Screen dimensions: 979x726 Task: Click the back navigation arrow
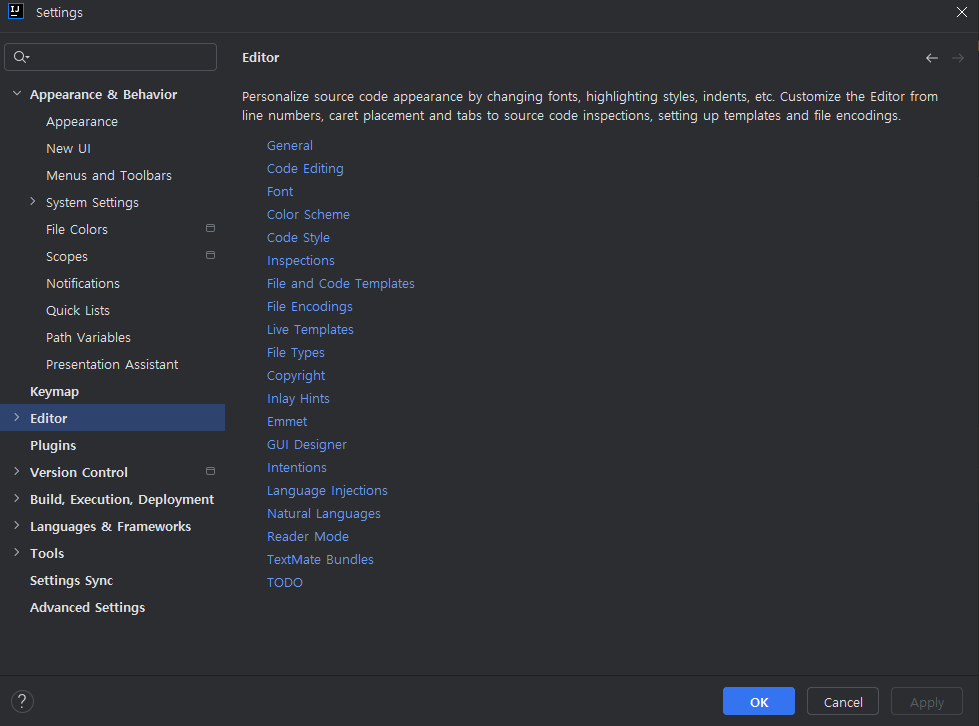pos(932,58)
